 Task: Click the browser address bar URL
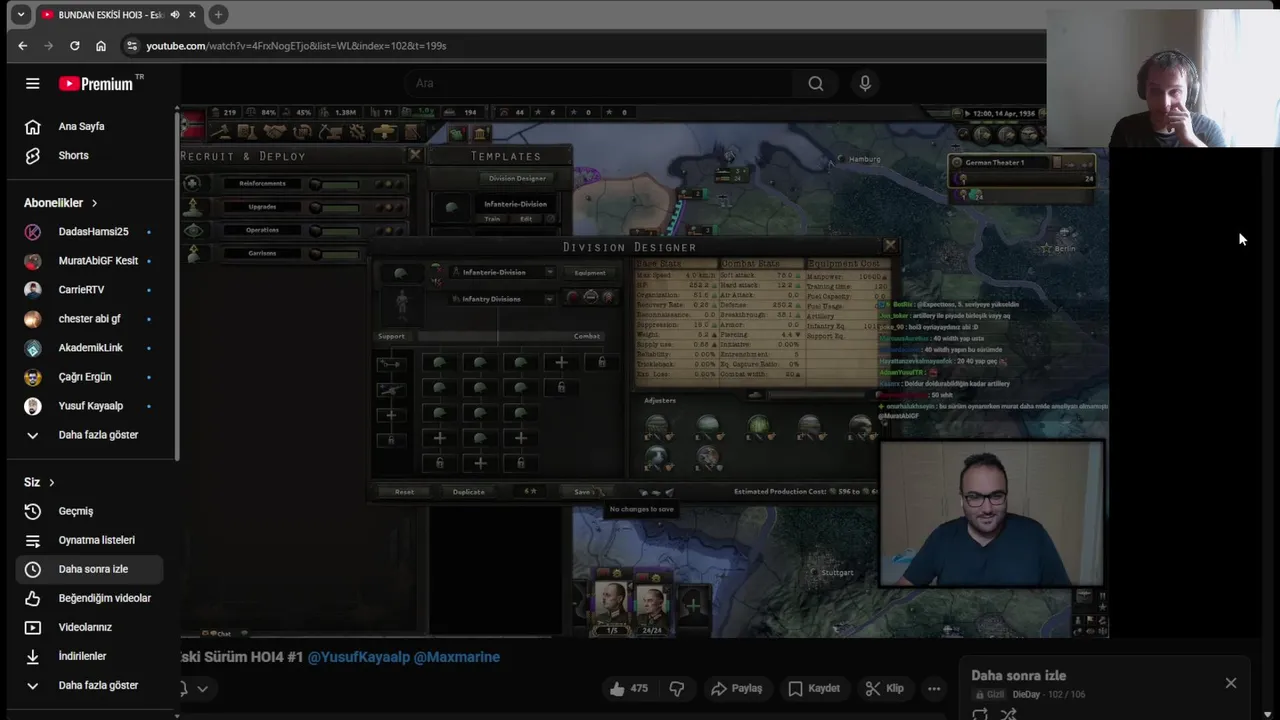tap(296, 46)
